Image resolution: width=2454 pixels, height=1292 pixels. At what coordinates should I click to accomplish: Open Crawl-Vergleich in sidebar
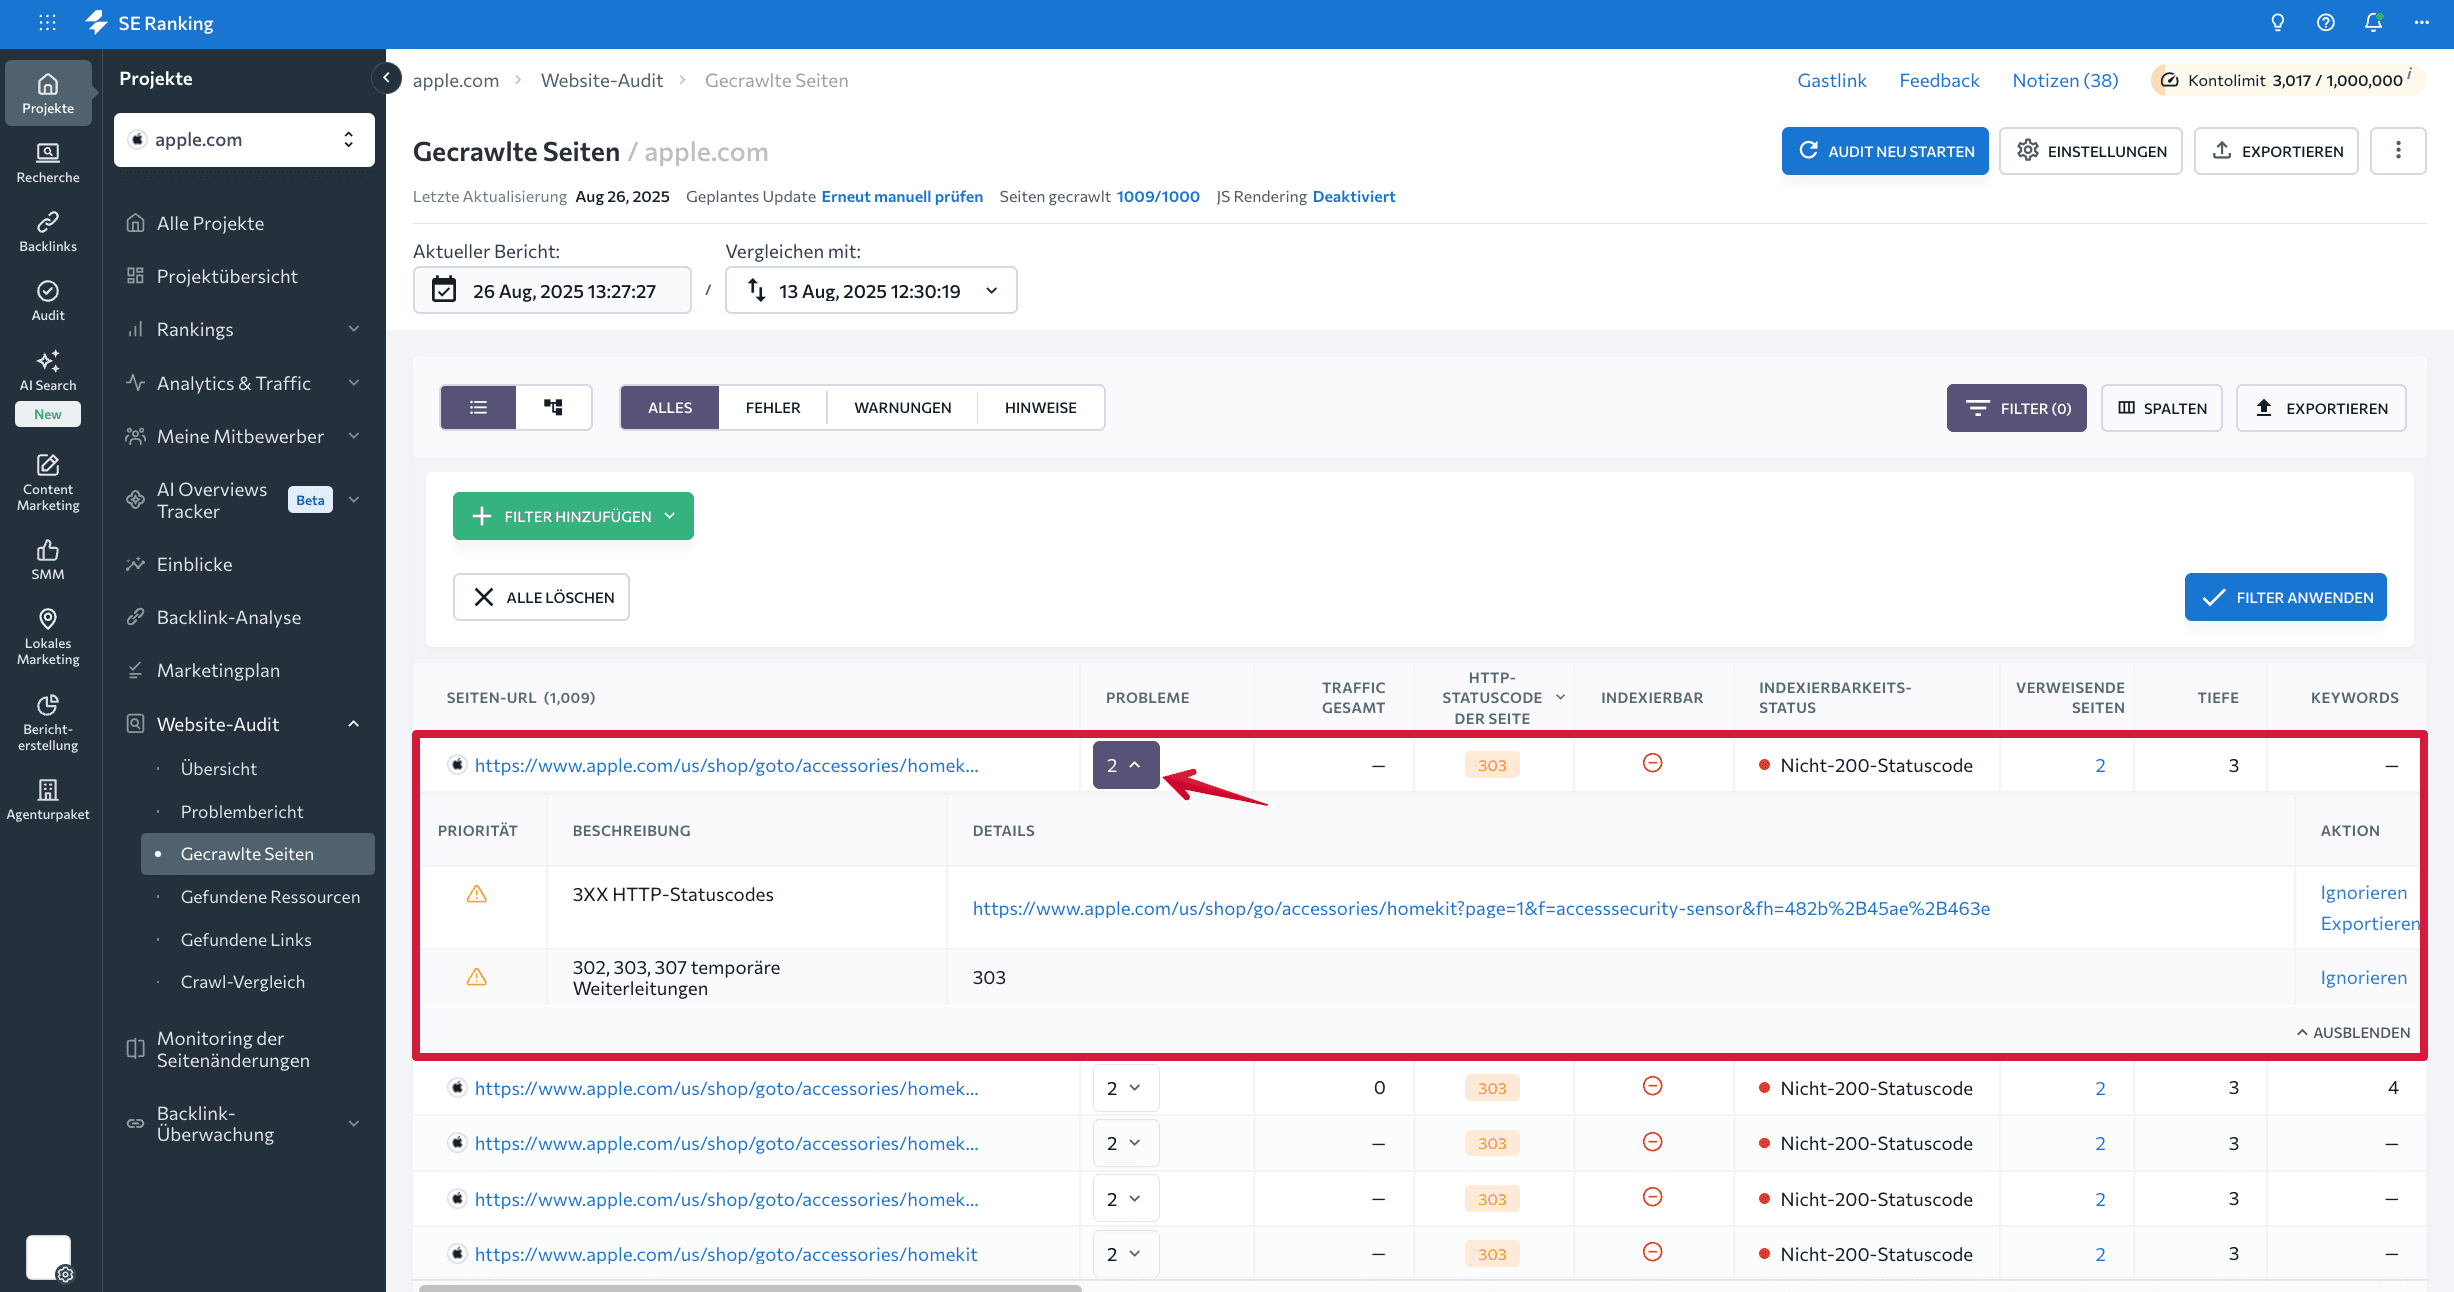[243, 982]
